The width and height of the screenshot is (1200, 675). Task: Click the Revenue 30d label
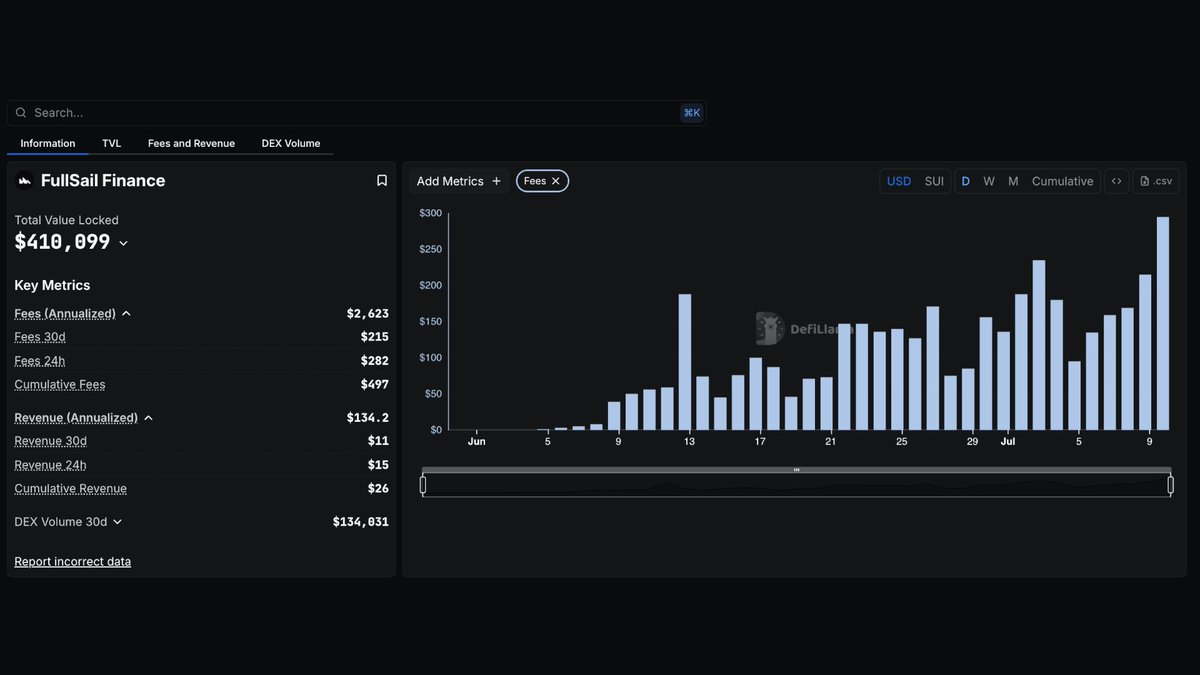coord(50,441)
